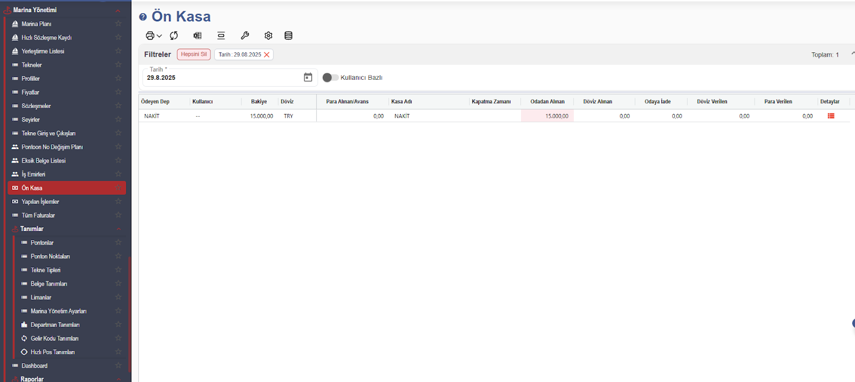Viewport: 855px width, 382px height.
Task: Sort by Para Verilen column header
Action: (x=778, y=101)
